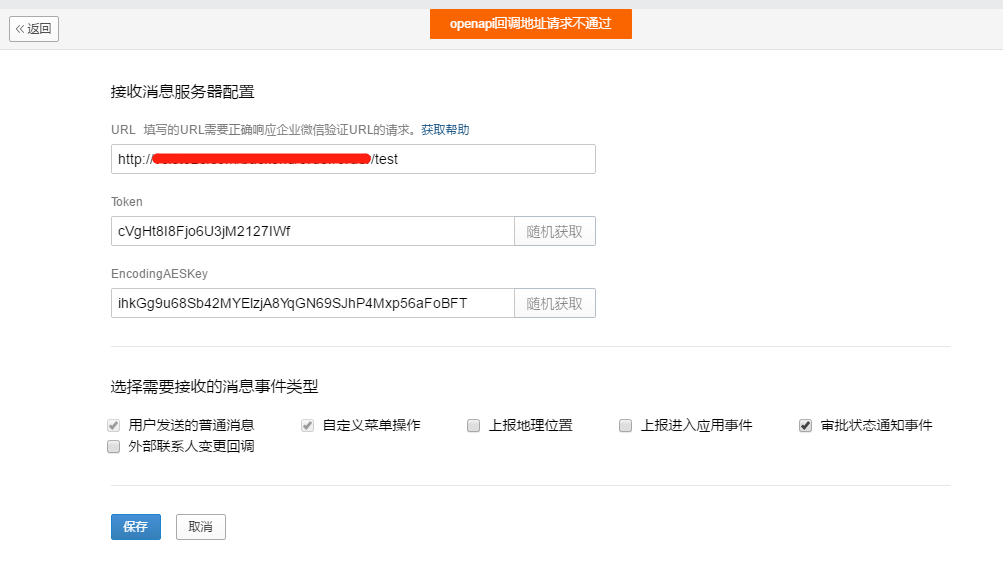Save the configuration with 保存
This screenshot has width=1003, height=582.
coord(136,527)
